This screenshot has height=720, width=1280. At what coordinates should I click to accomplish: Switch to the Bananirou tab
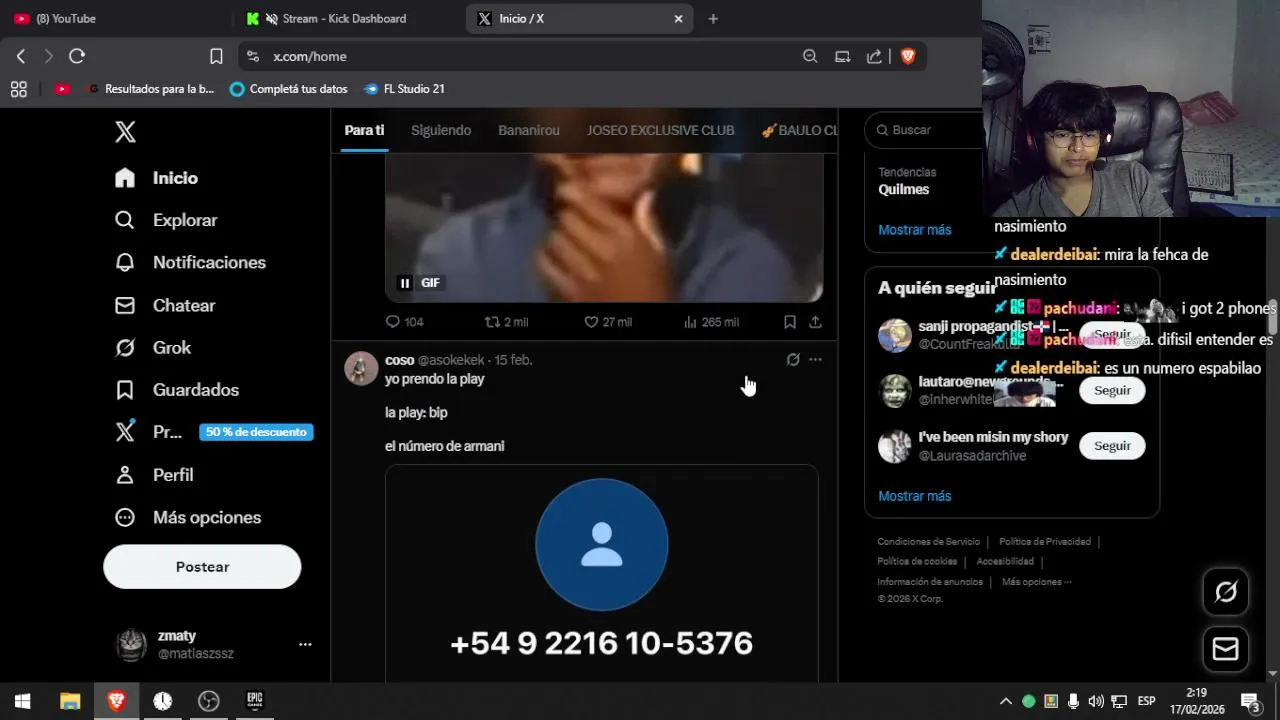point(529,130)
